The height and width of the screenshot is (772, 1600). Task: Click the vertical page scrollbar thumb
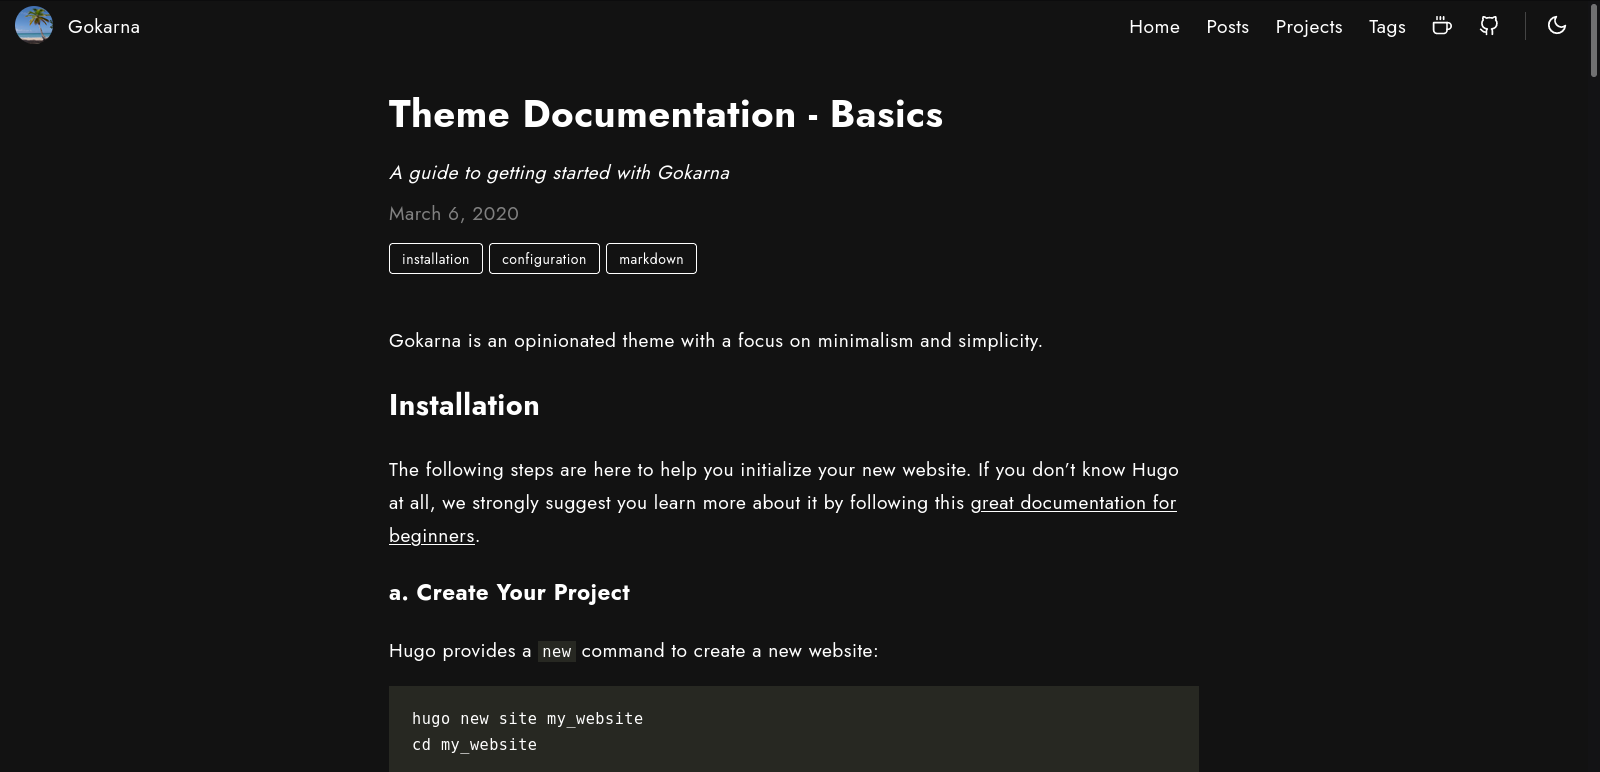tap(1593, 40)
